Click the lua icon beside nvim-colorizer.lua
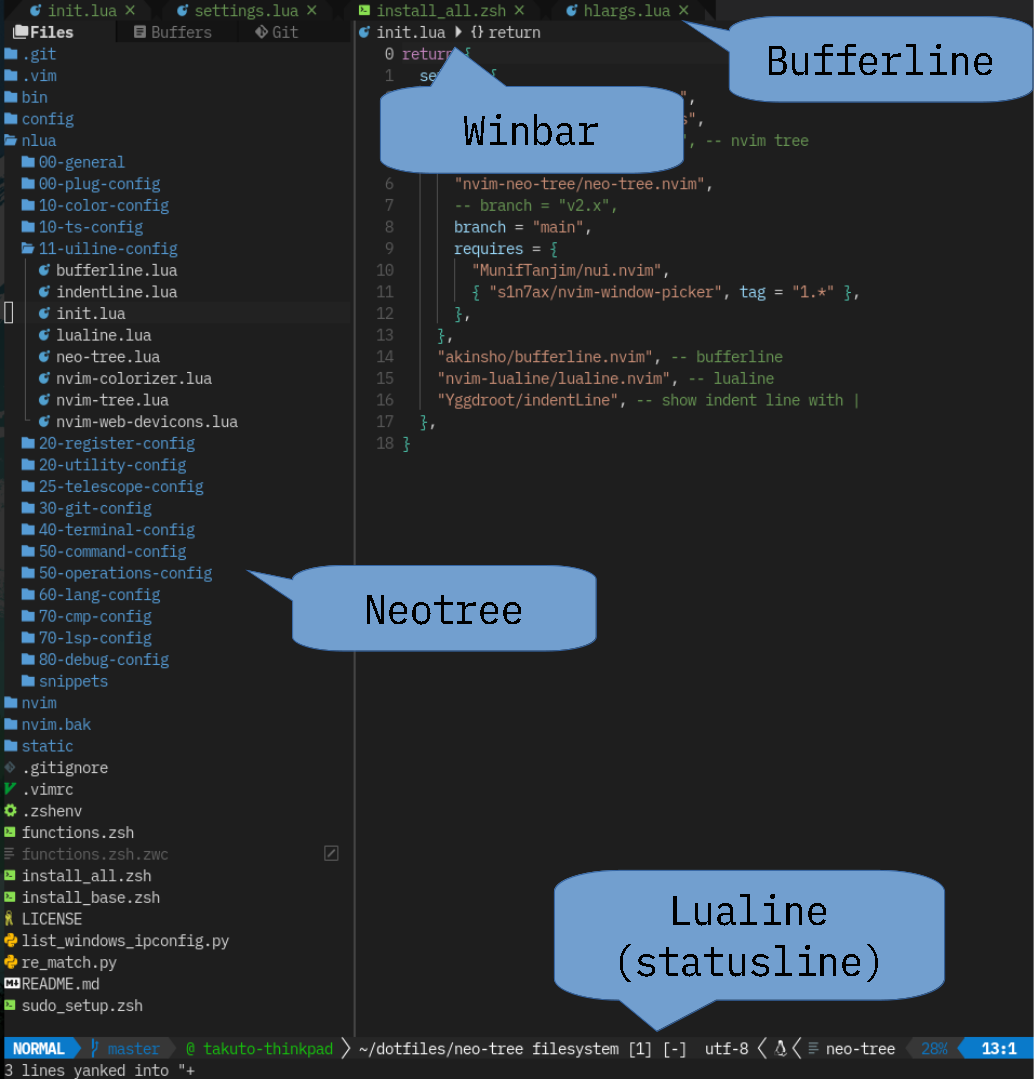Image resolution: width=1034 pixels, height=1079 pixels. point(44,378)
